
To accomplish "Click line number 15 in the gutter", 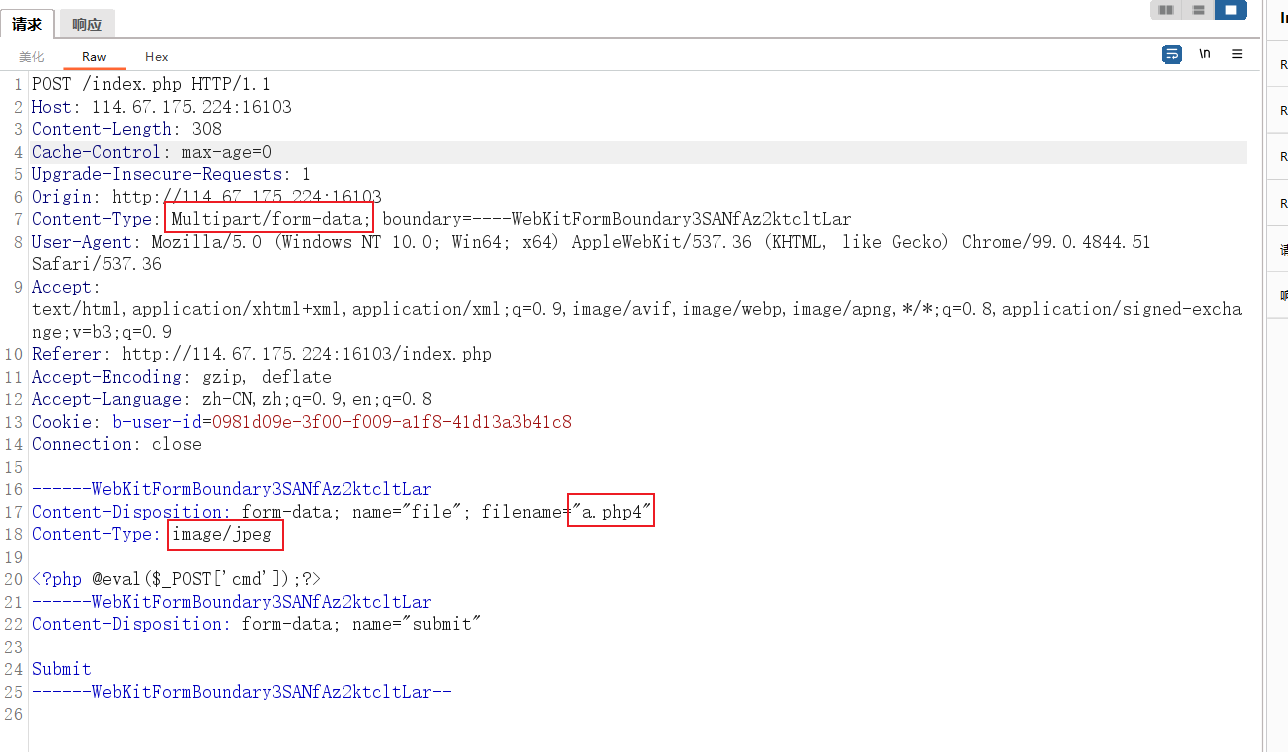I will 14,467.
